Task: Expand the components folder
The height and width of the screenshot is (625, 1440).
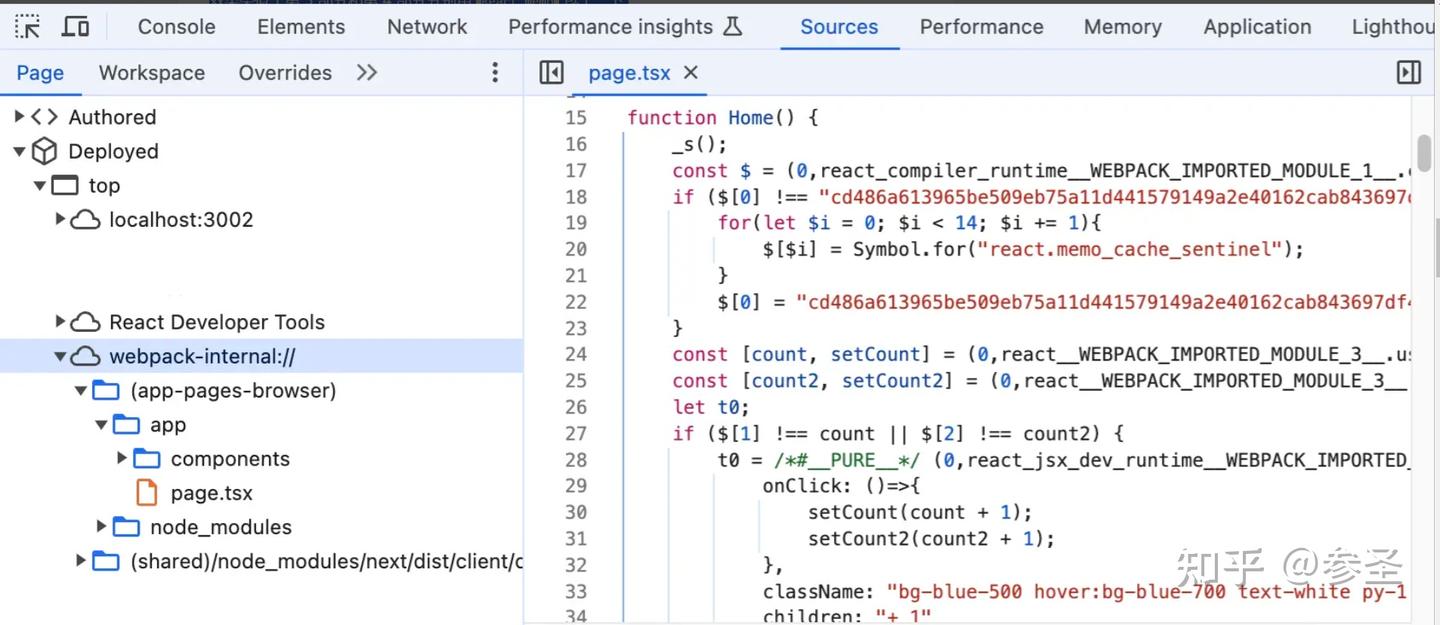Action: 121,458
